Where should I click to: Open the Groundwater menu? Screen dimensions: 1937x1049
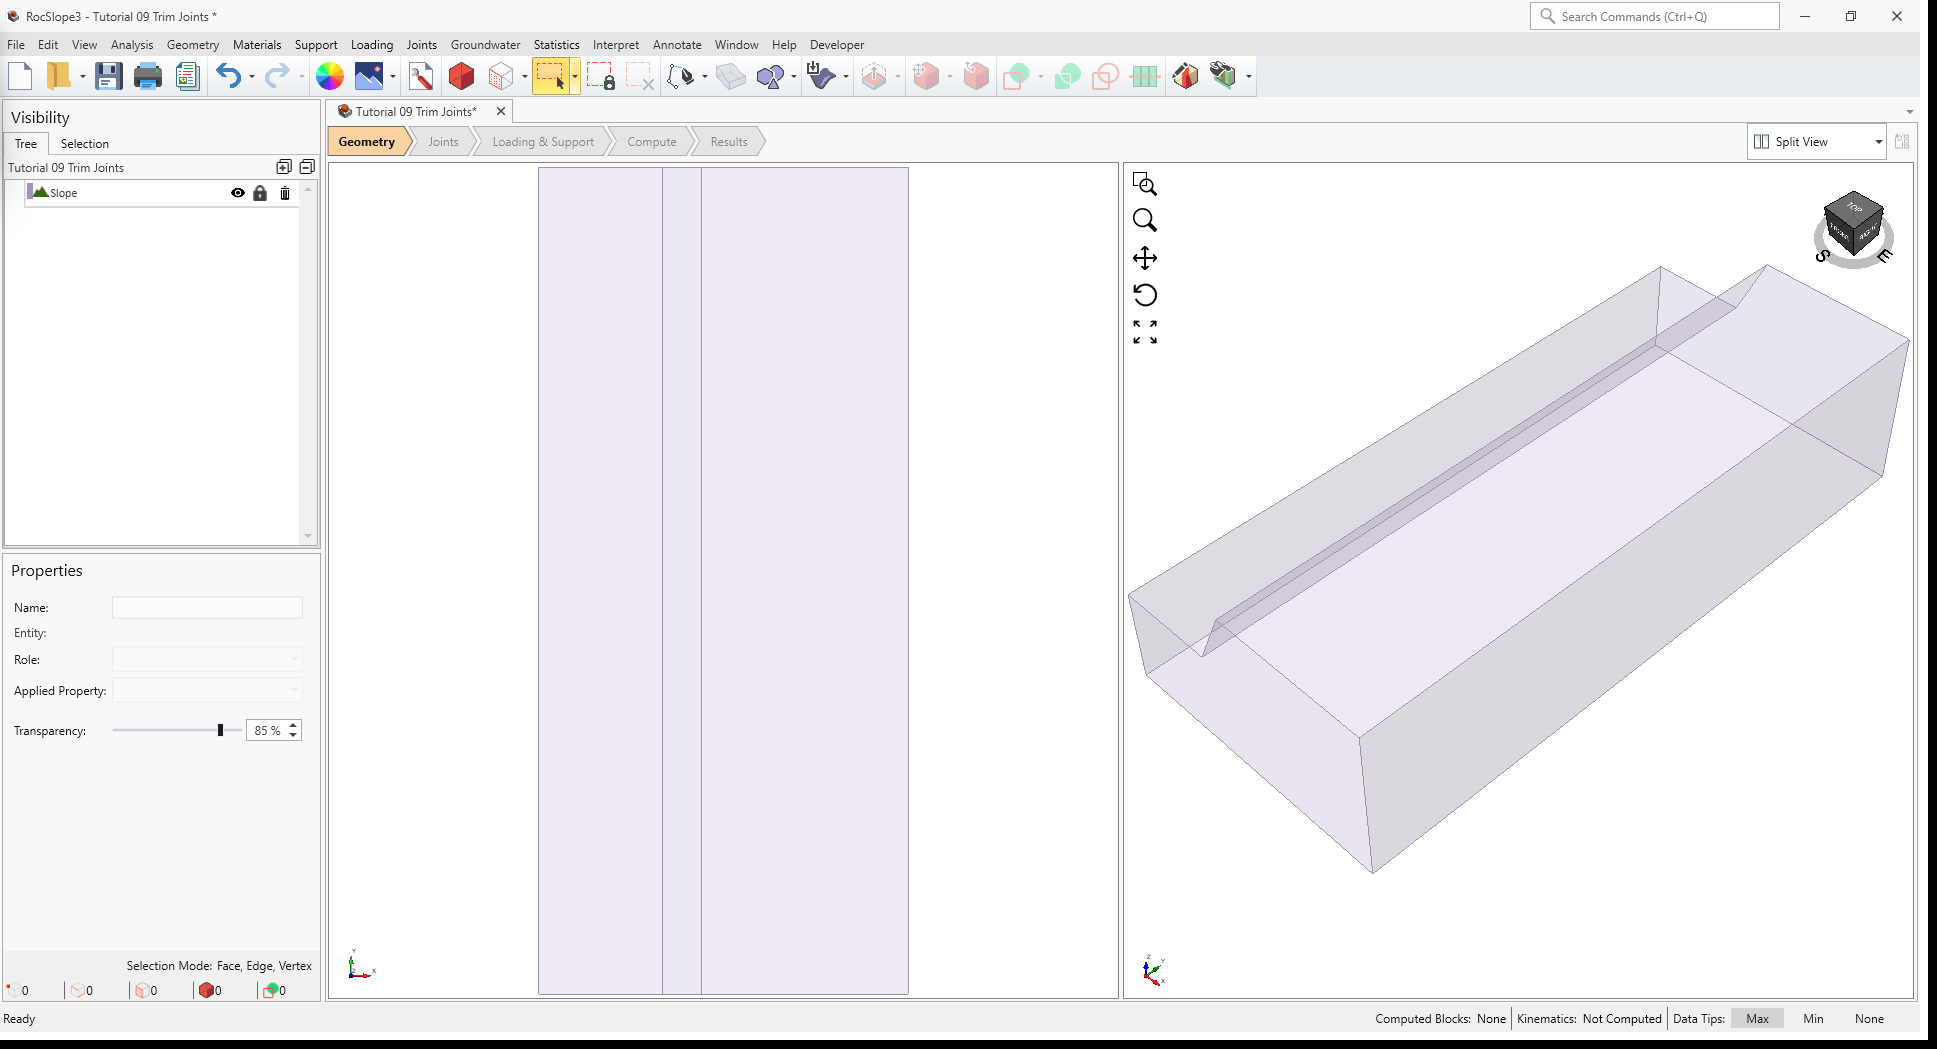485,45
